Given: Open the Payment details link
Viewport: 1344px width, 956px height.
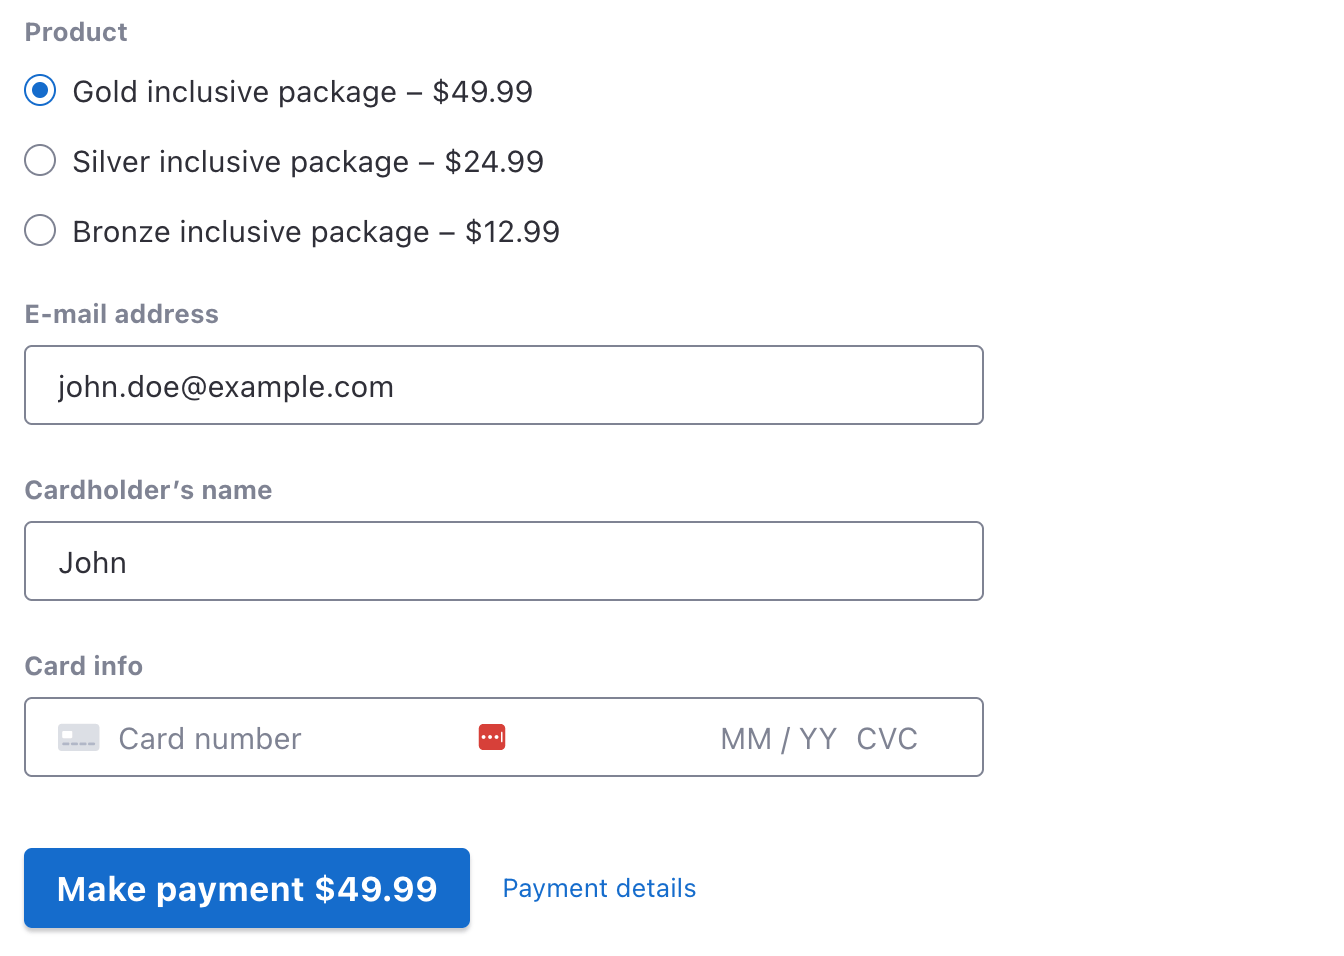Looking at the screenshot, I should [x=599, y=888].
